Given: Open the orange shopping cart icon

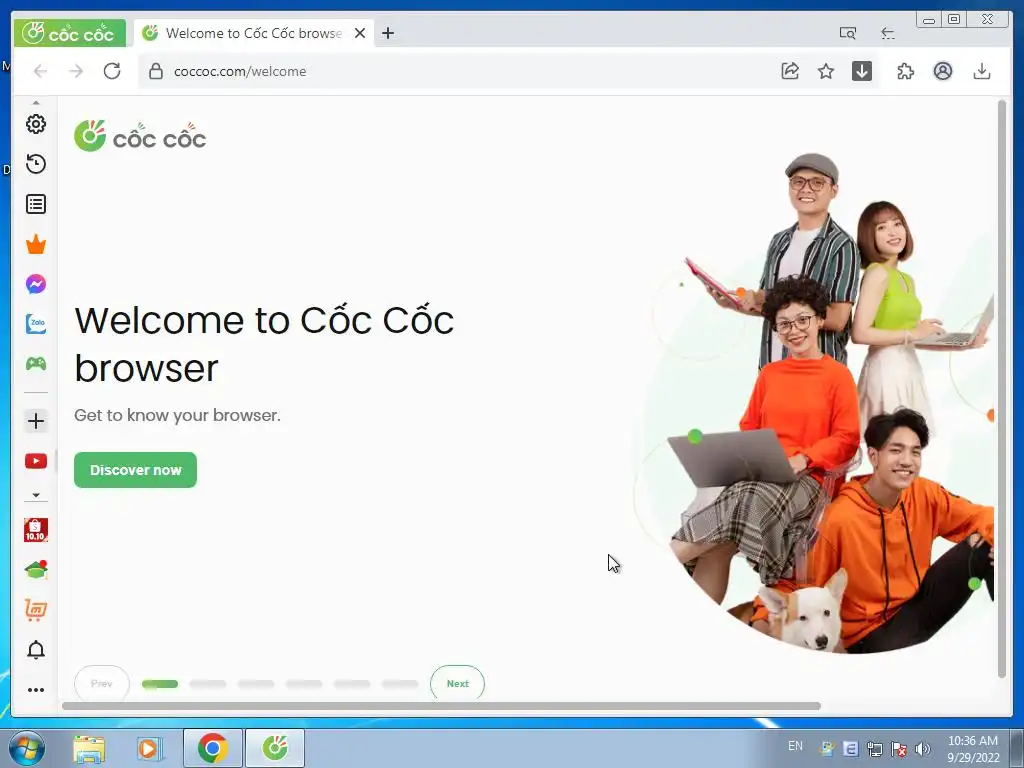Looking at the screenshot, I should 36,609.
